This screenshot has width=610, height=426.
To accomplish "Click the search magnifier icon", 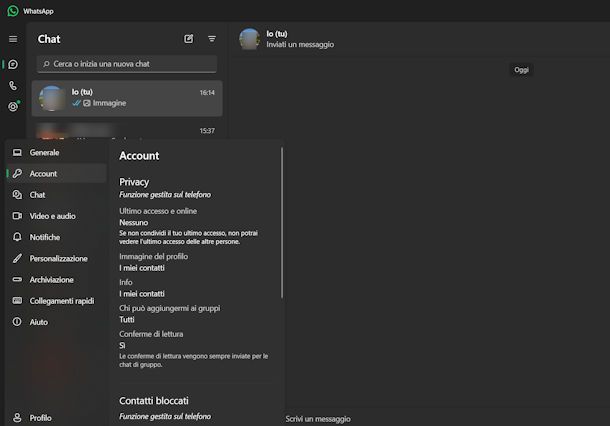I will [46, 64].
